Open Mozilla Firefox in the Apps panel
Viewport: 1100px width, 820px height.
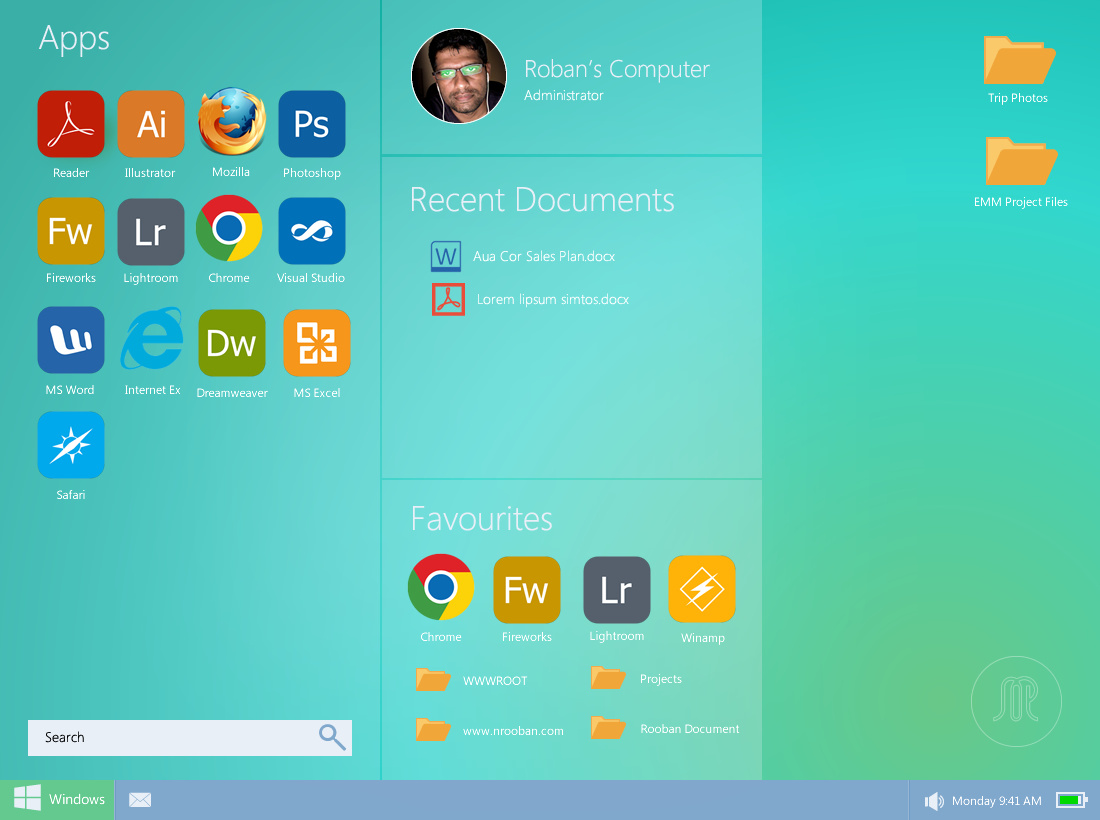[x=231, y=122]
